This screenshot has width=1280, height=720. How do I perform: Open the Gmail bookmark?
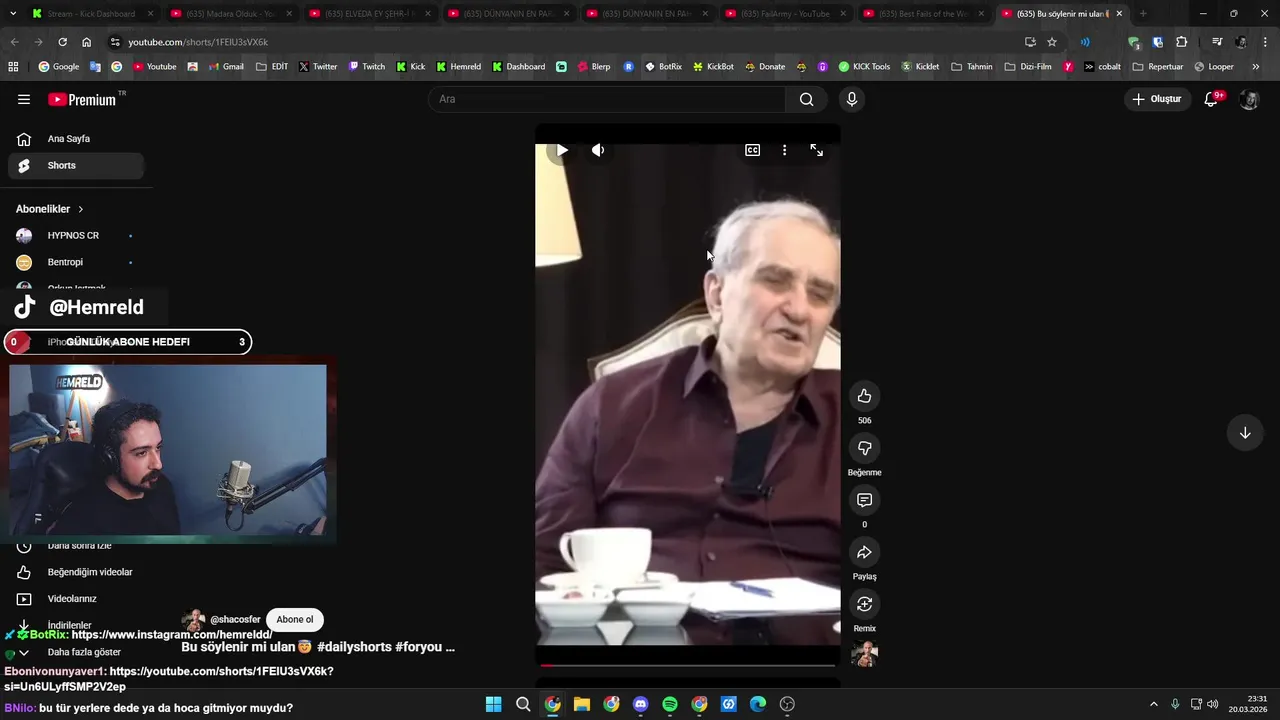click(225, 67)
